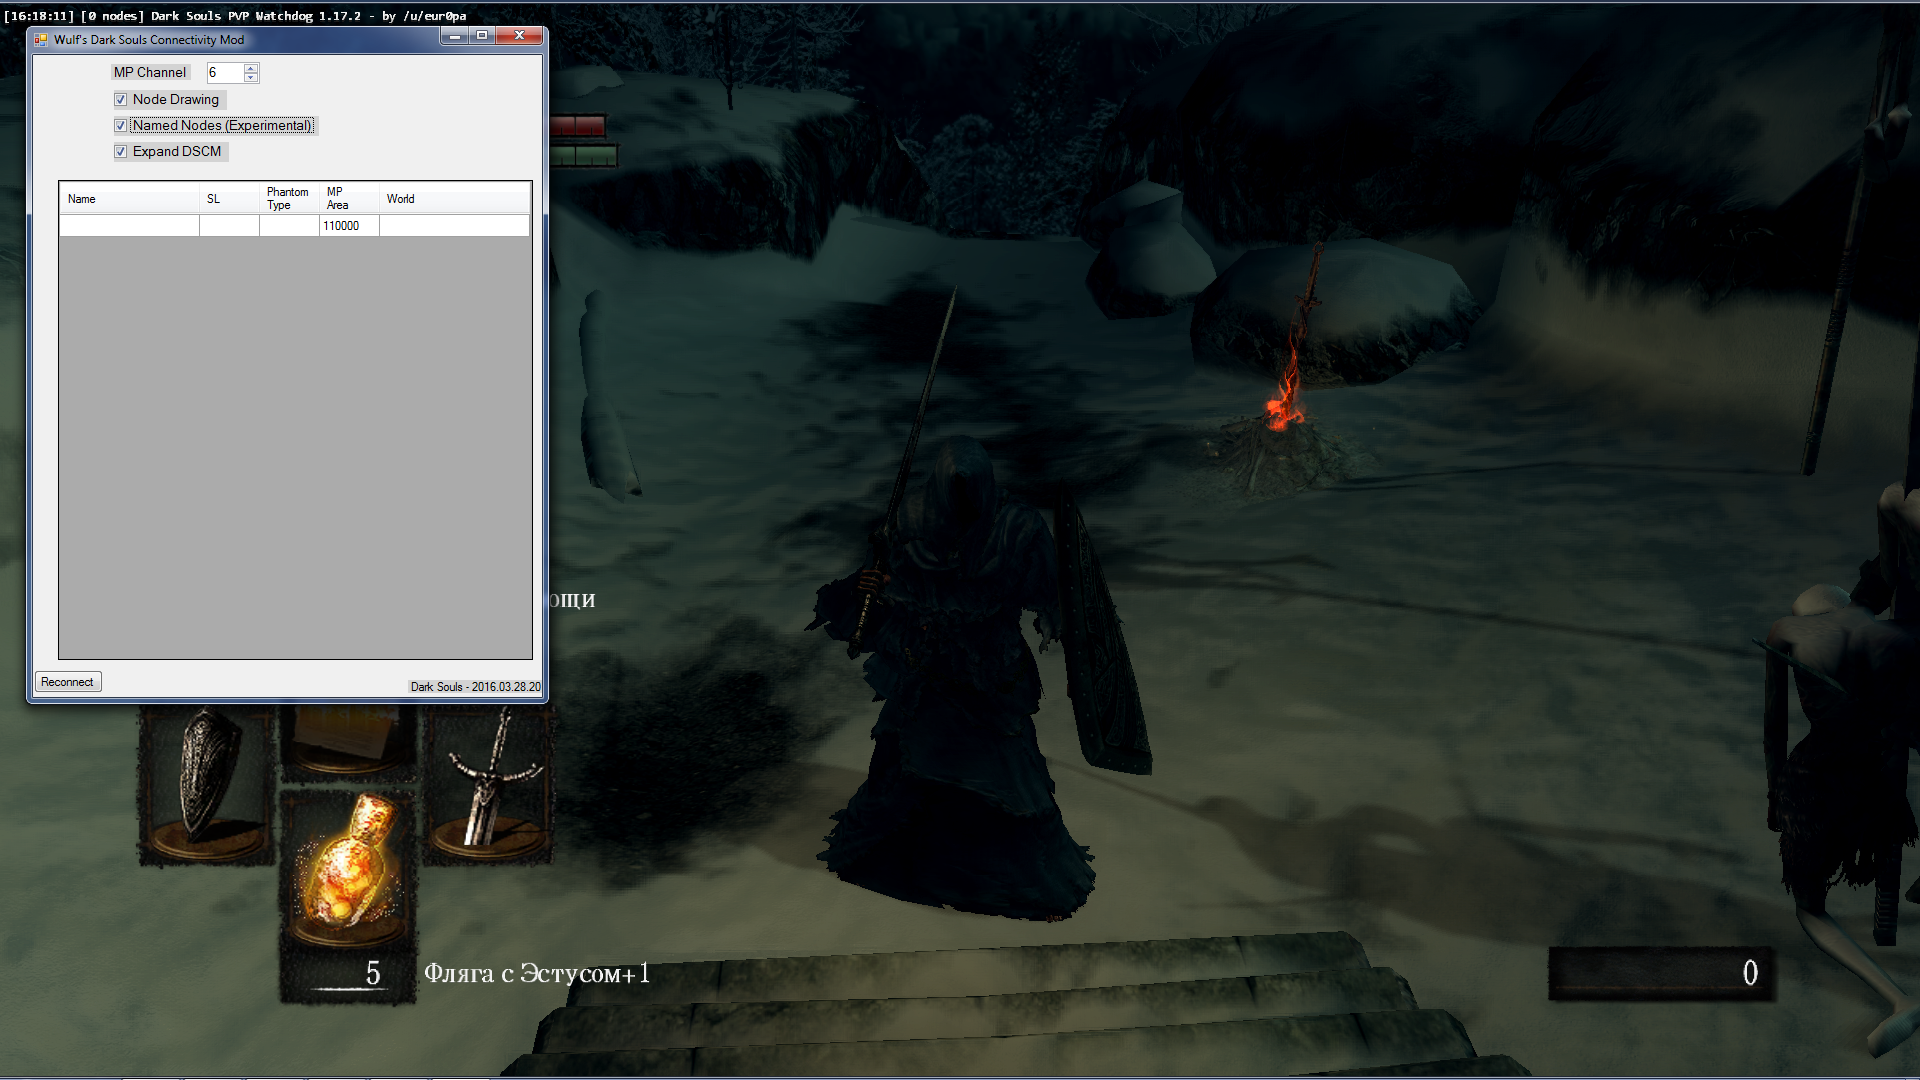Select the sword weapon slot
The height and width of the screenshot is (1080, 1920).
point(489,785)
